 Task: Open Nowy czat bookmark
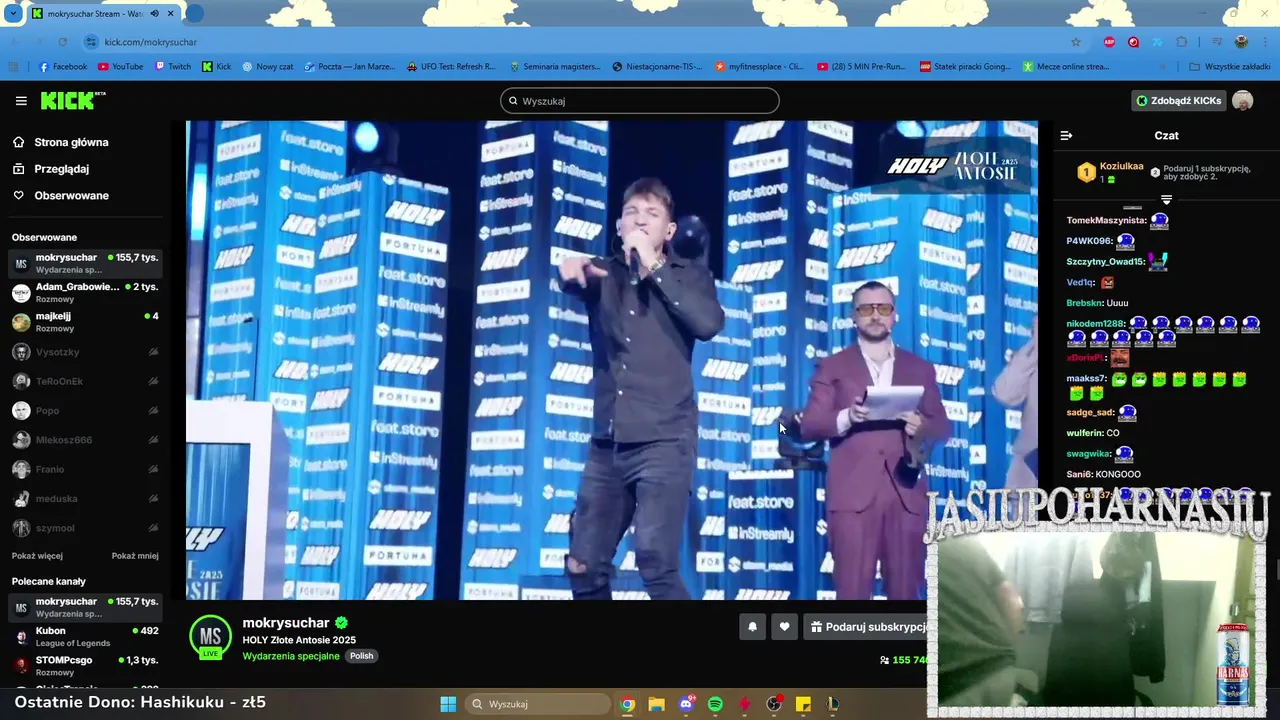click(267, 67)
